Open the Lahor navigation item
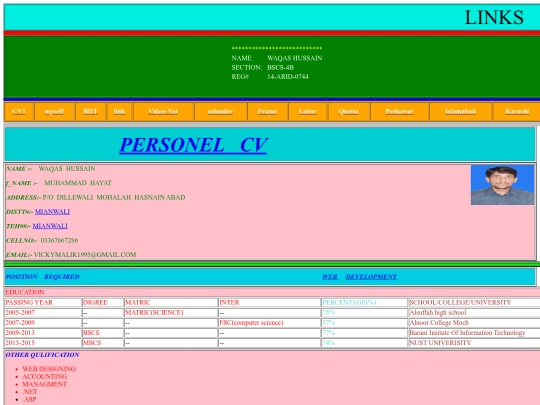 (x=308, y=111)
